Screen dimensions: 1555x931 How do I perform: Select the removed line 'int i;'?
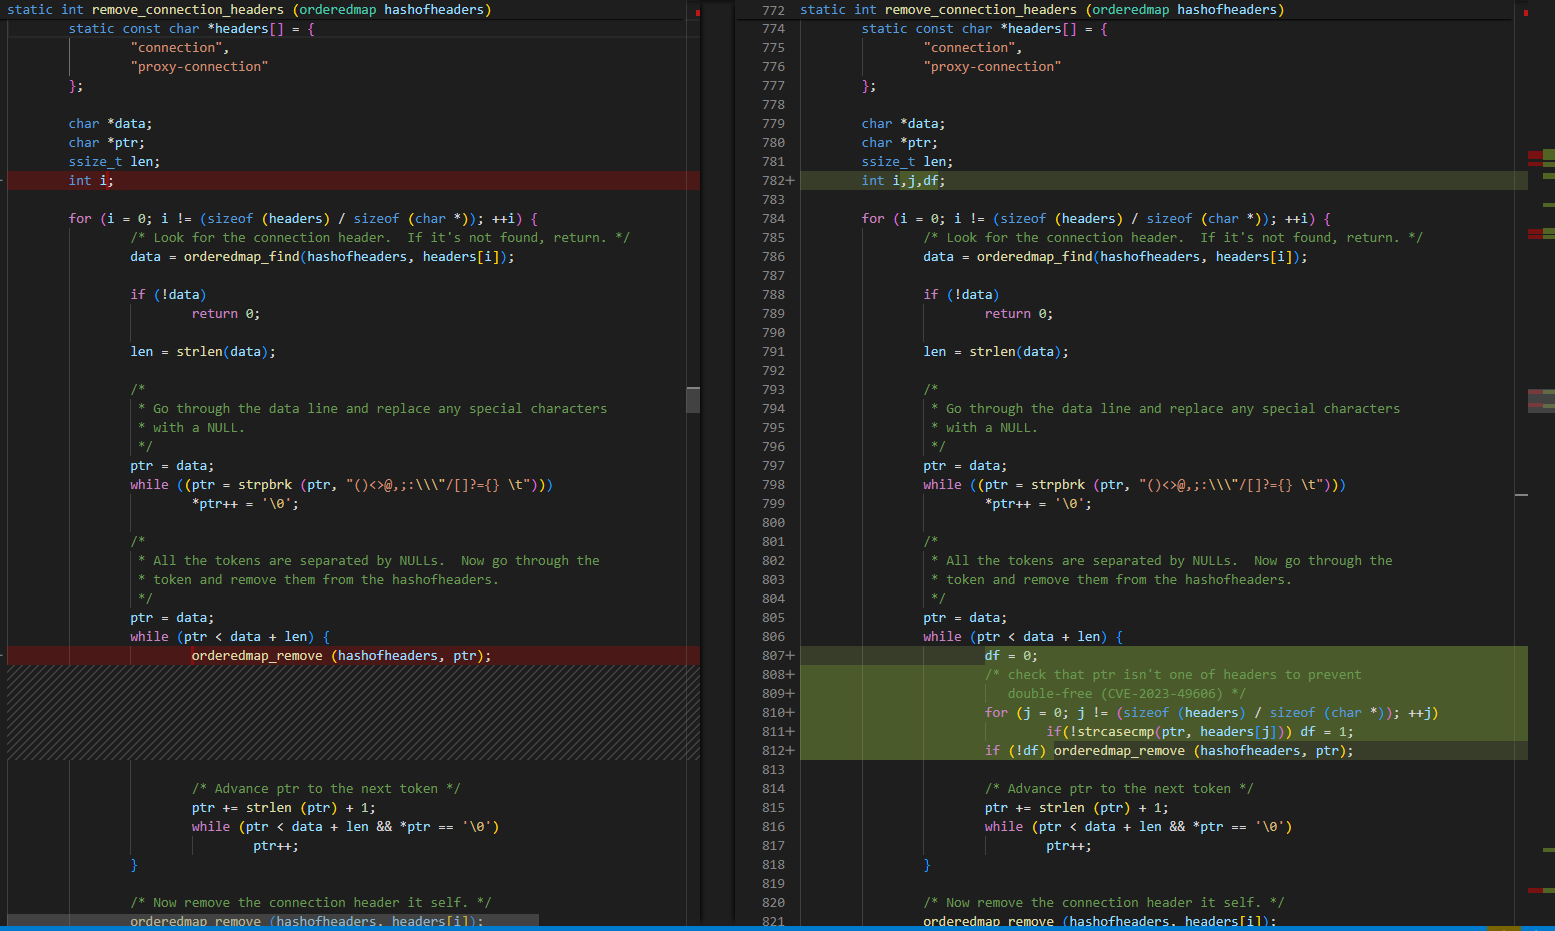point(91,181)
